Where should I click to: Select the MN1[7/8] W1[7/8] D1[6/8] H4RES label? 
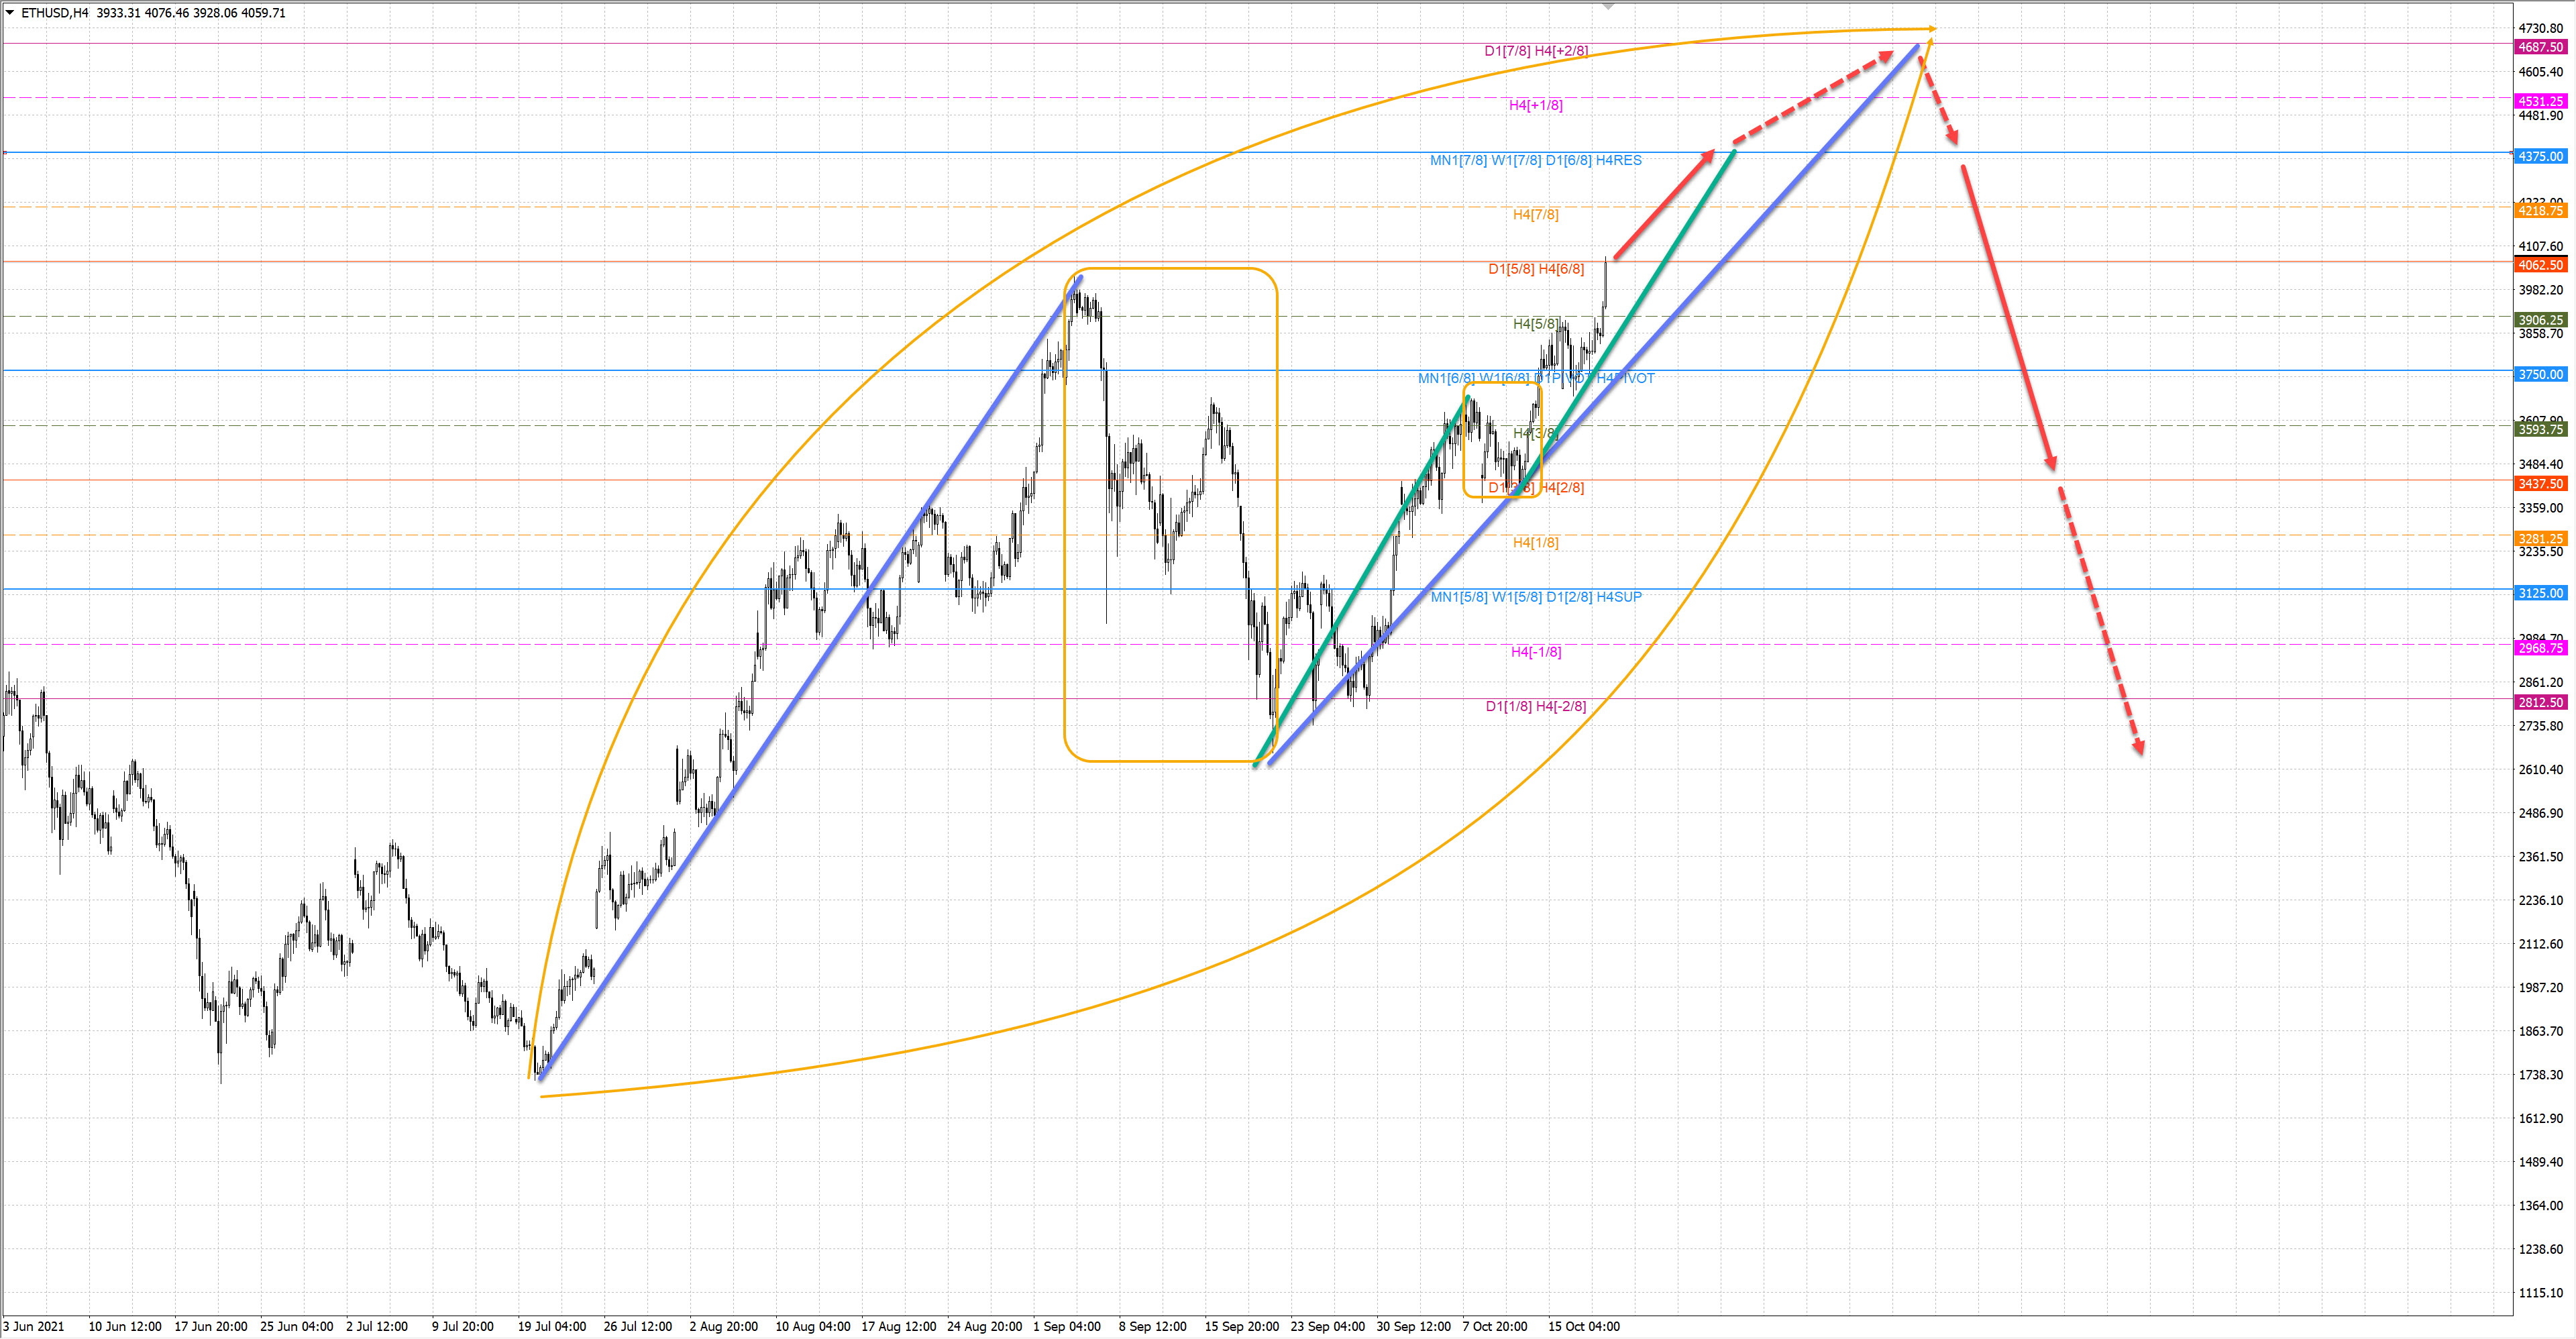1535,160
